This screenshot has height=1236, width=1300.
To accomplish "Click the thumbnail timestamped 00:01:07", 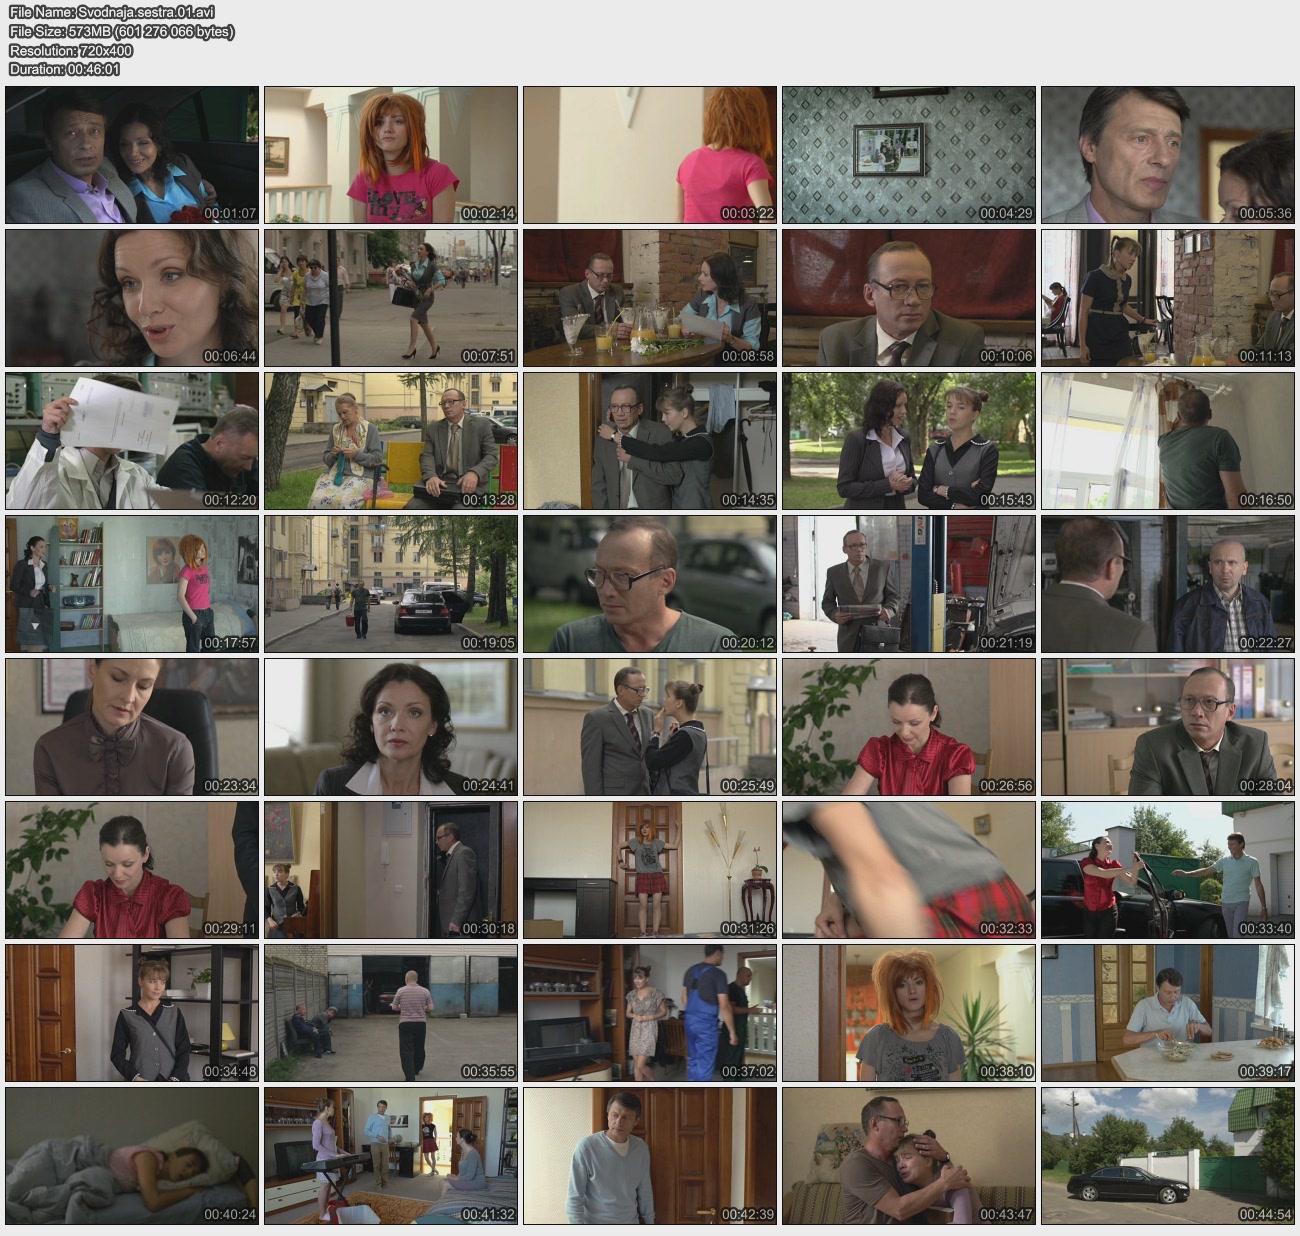I will coord(132,155).
